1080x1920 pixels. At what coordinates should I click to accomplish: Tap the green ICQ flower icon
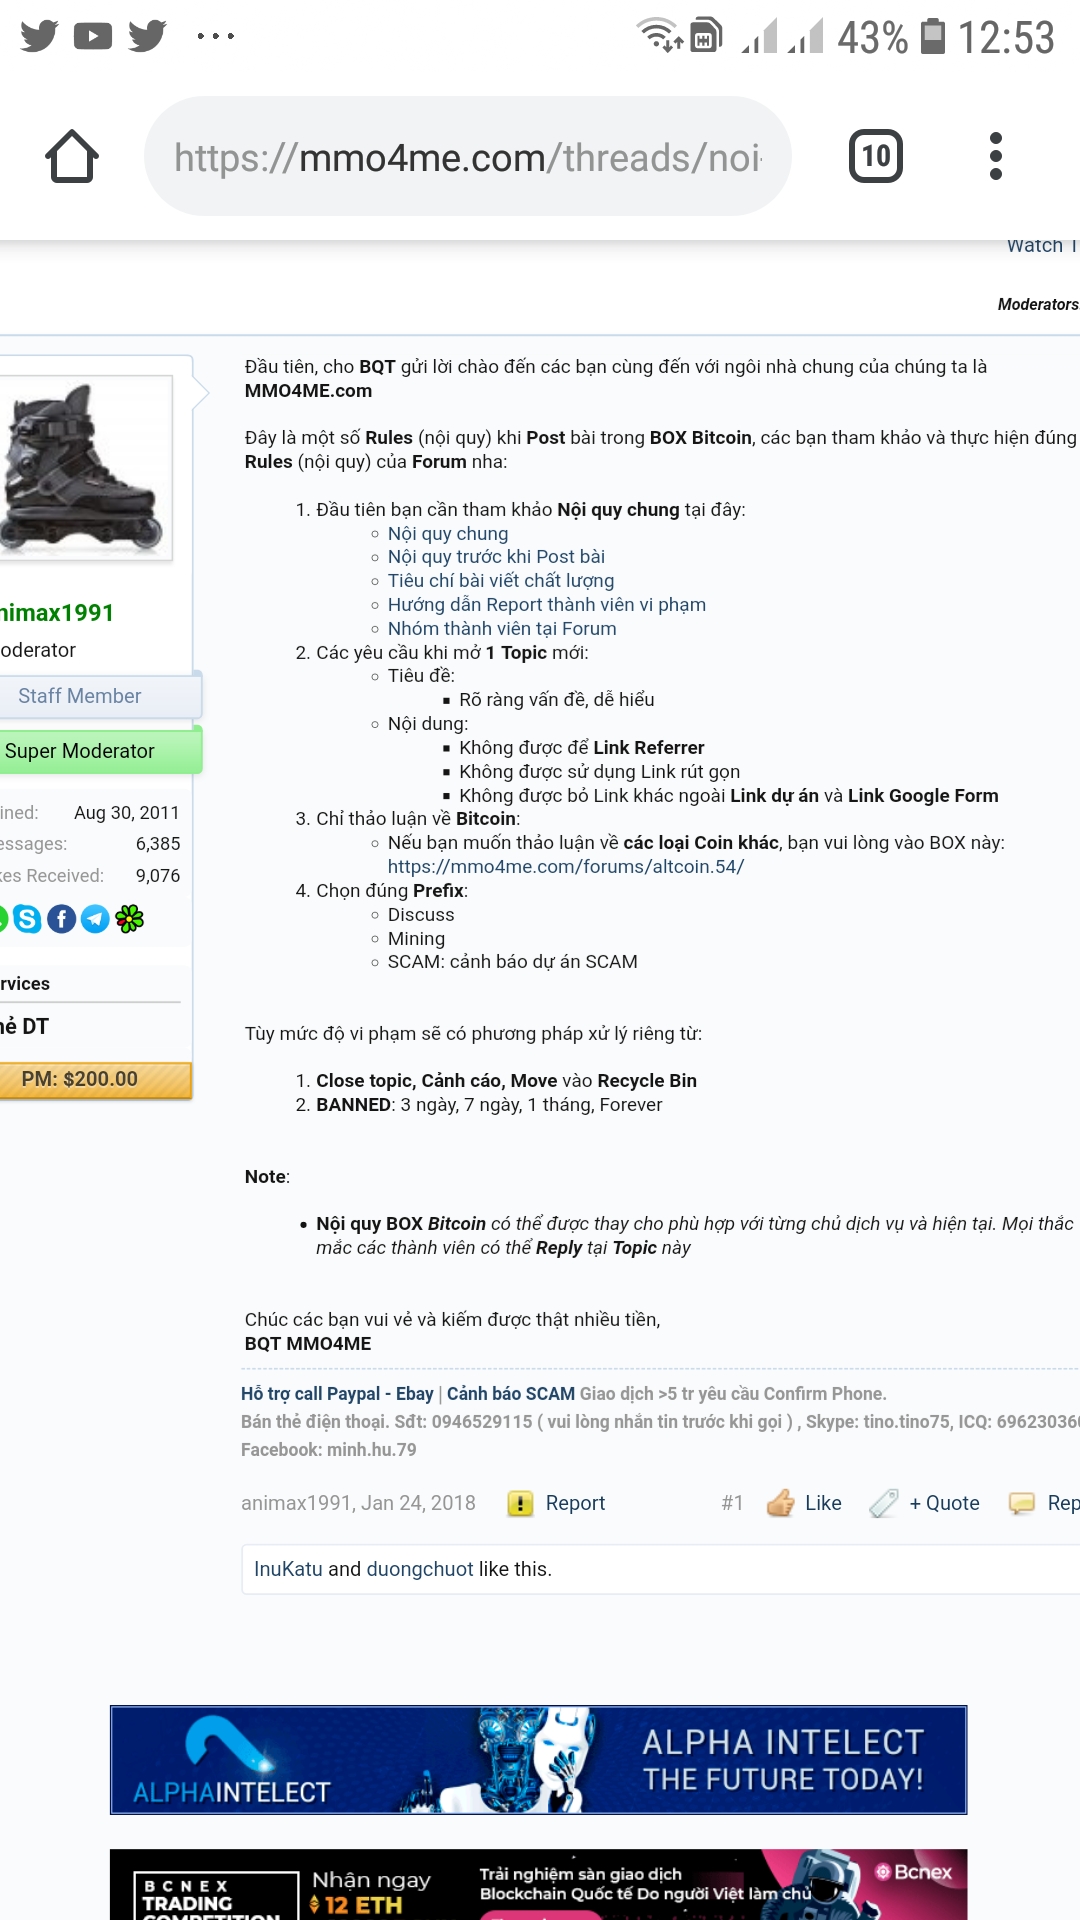(130, 918)
